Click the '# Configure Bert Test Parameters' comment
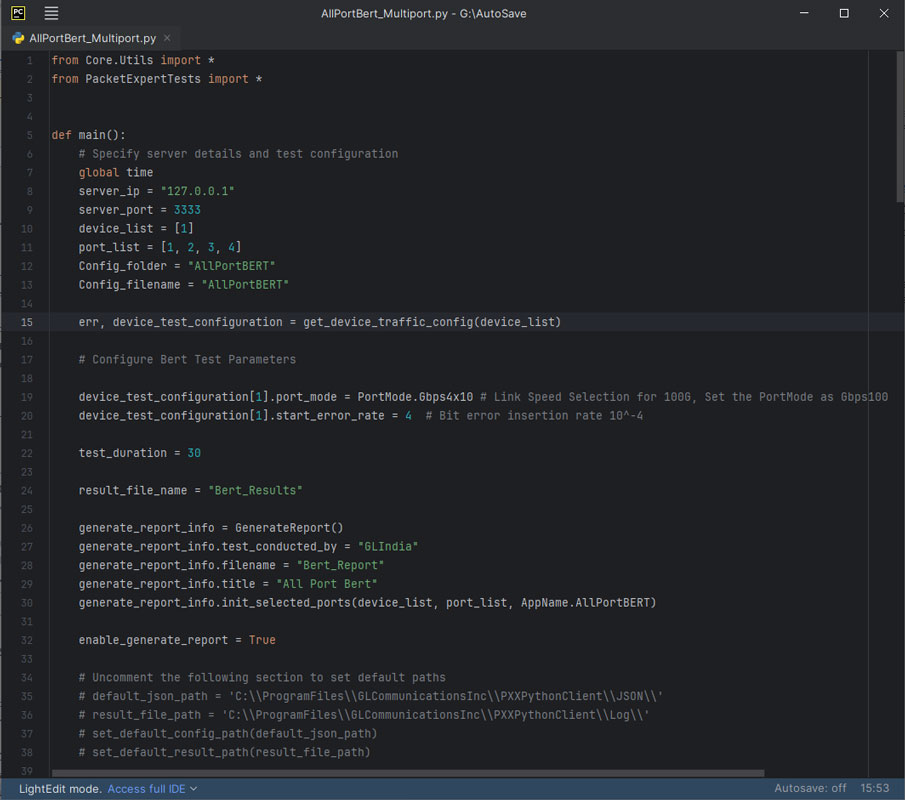 click(187, 360)
